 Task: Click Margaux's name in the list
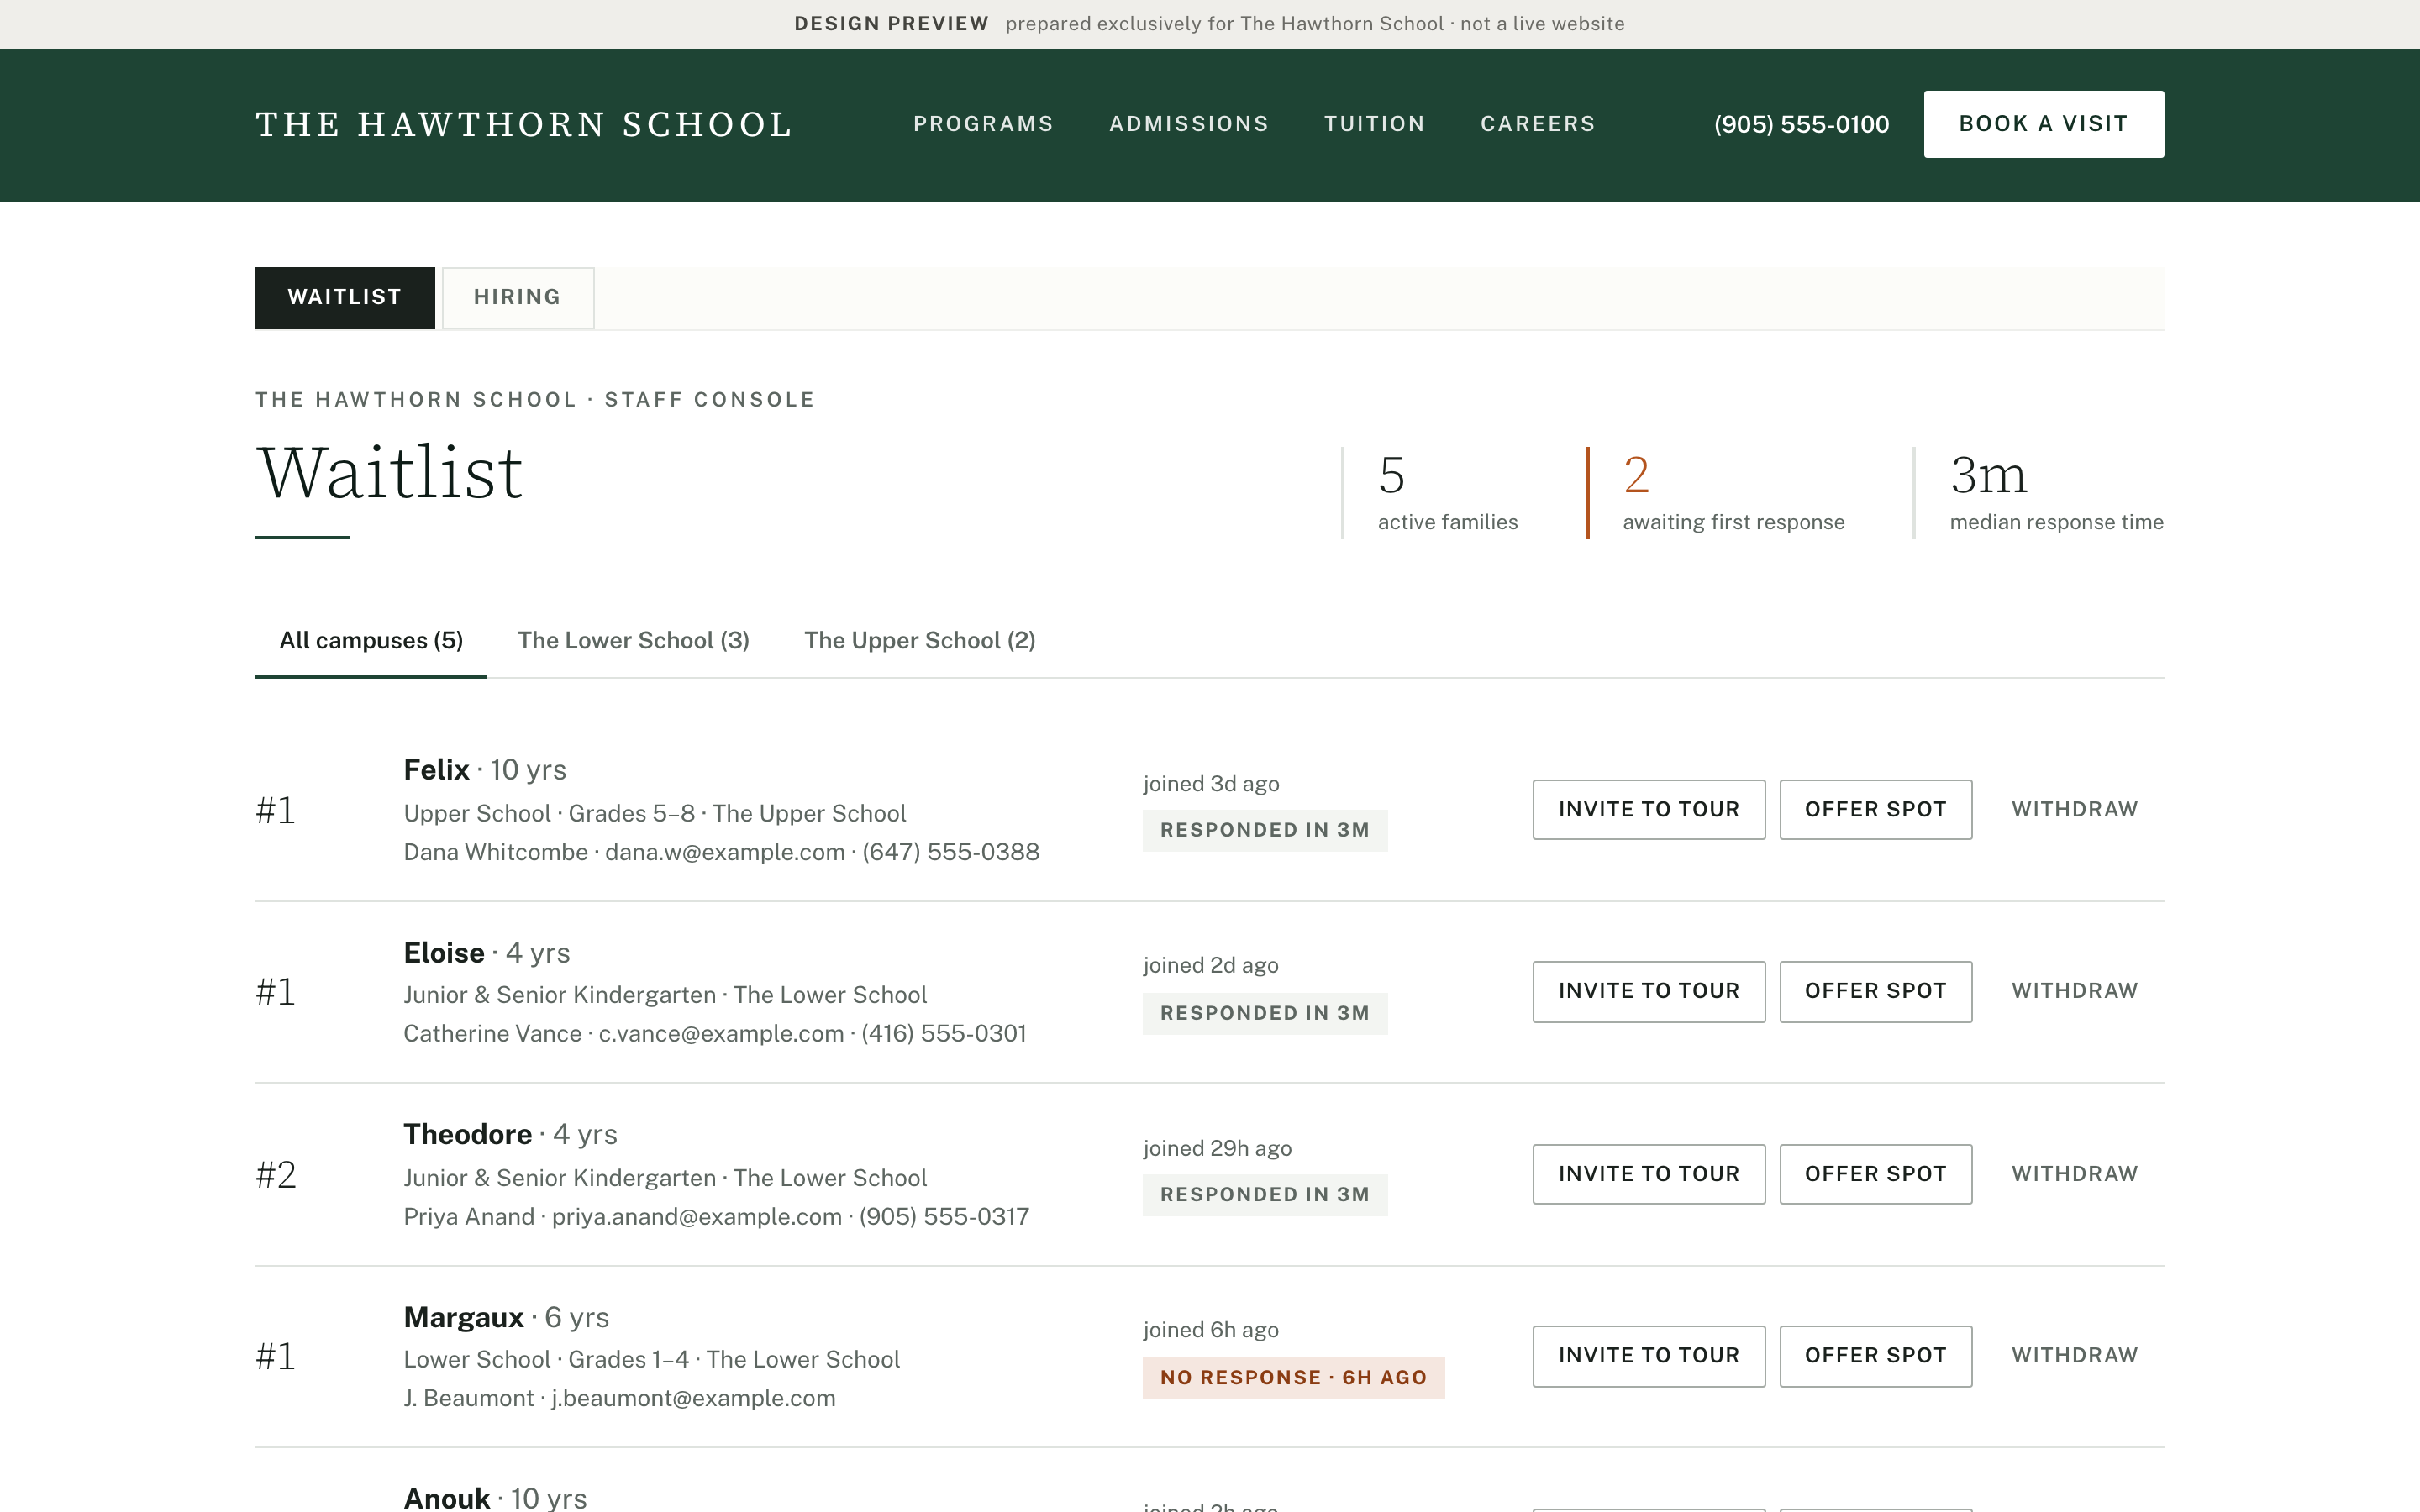464,1318
